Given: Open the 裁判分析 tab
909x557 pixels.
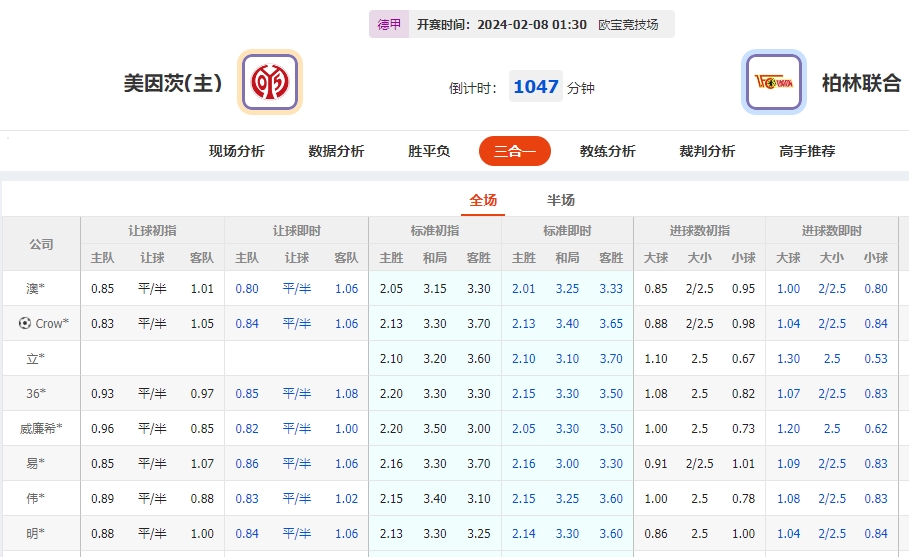Looking at the screenshot, I should tap(707, 151).
